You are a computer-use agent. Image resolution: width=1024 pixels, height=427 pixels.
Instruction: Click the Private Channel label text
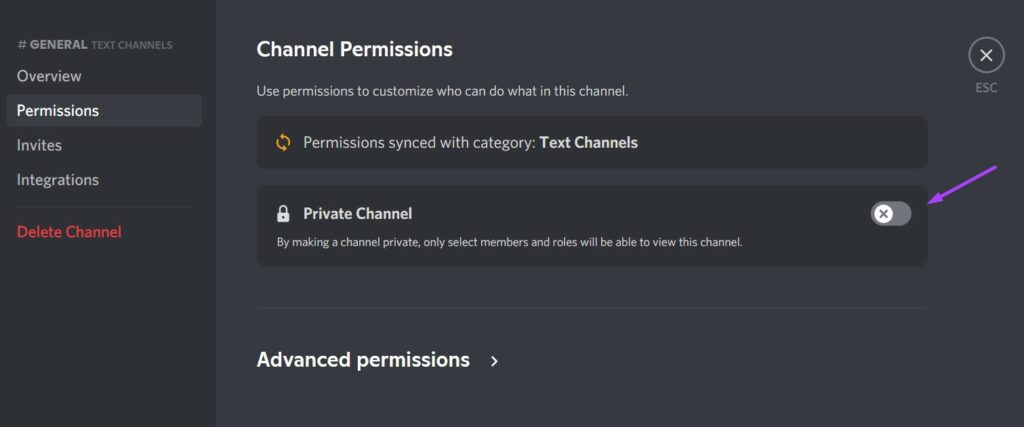click(x=357, y=213)
